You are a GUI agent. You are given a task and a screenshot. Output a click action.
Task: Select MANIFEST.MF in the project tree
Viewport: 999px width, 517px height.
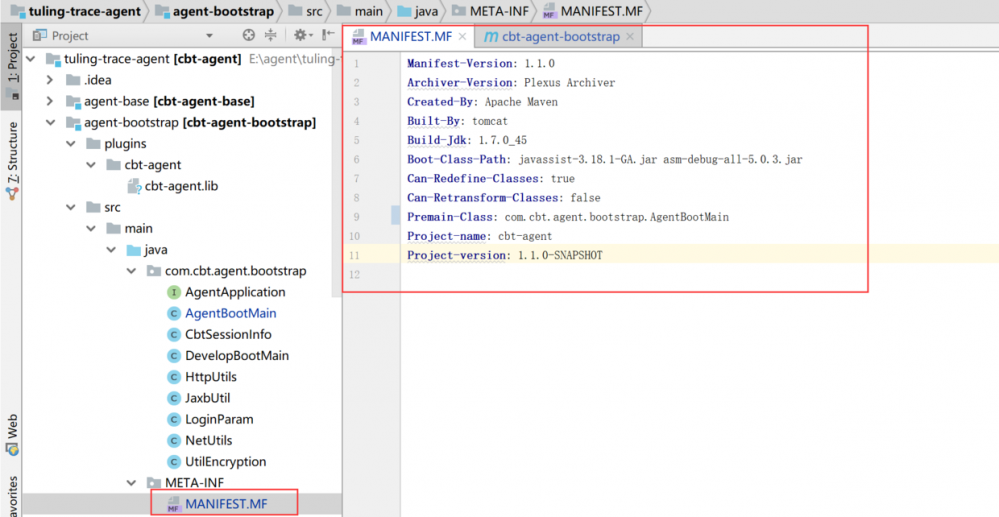point(226,504)
